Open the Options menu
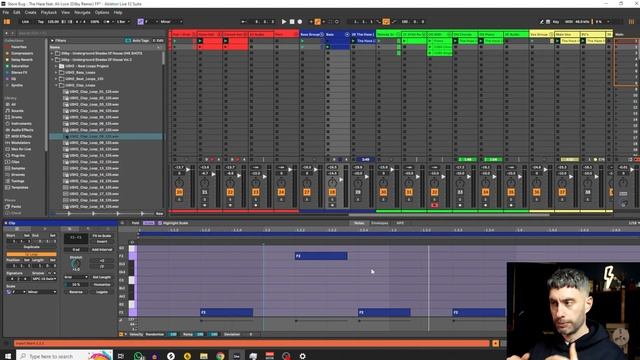This screenshot has height=360, width=640. pyautogui.click(x=102, y=13)
